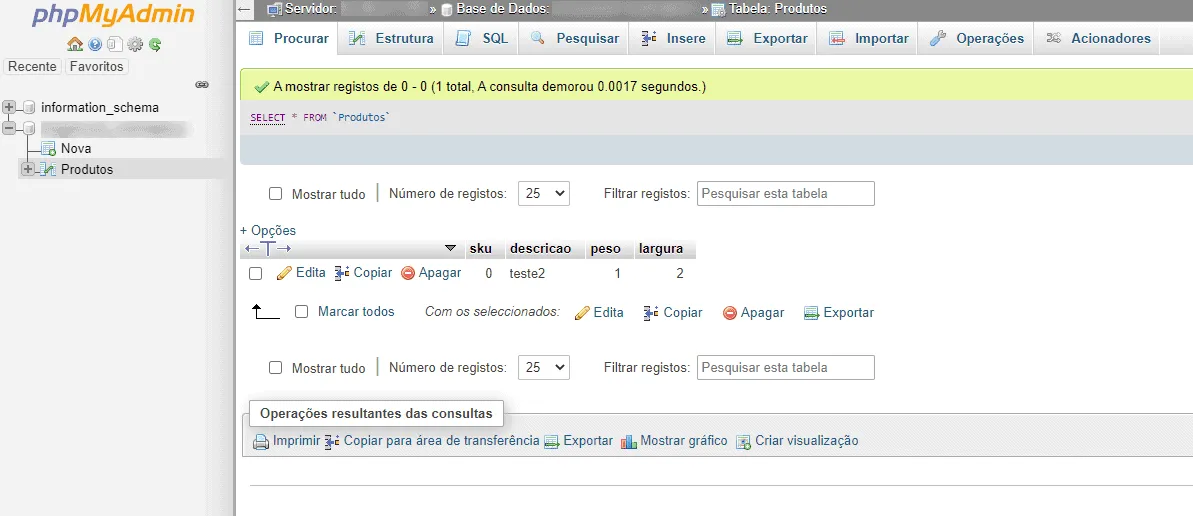Click the green reload navigation icon
Screen dimensions: 1193x516
(x=155, y=44)
